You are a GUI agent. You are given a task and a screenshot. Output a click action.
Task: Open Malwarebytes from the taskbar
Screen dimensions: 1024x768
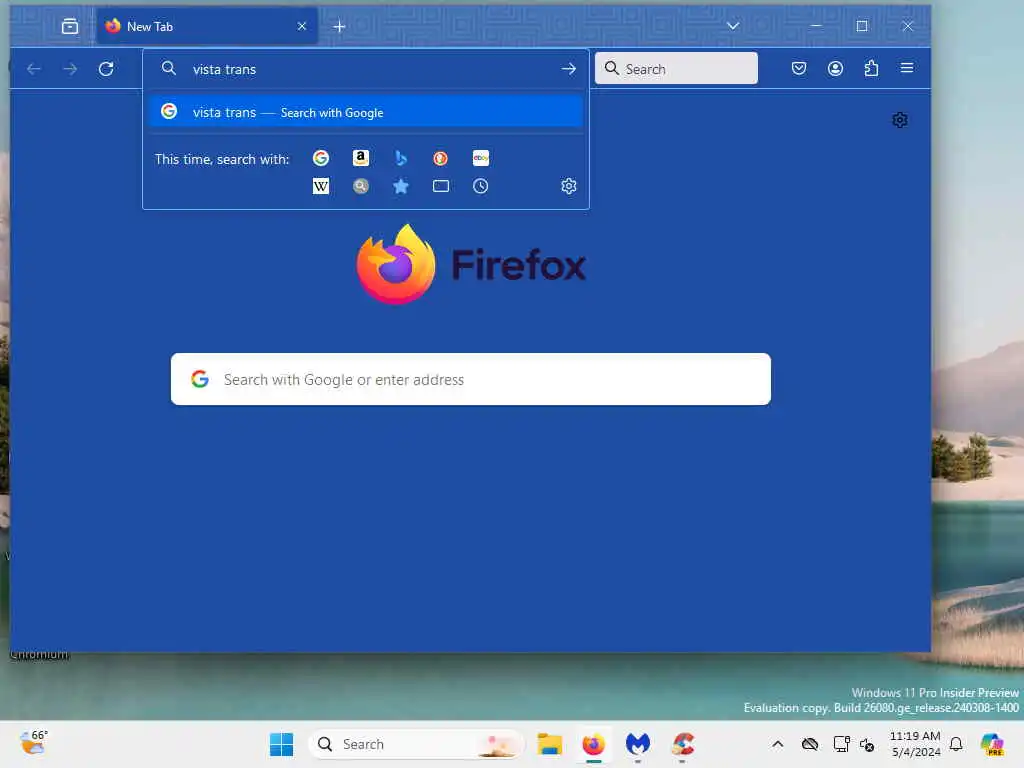(x=638, y=744)
